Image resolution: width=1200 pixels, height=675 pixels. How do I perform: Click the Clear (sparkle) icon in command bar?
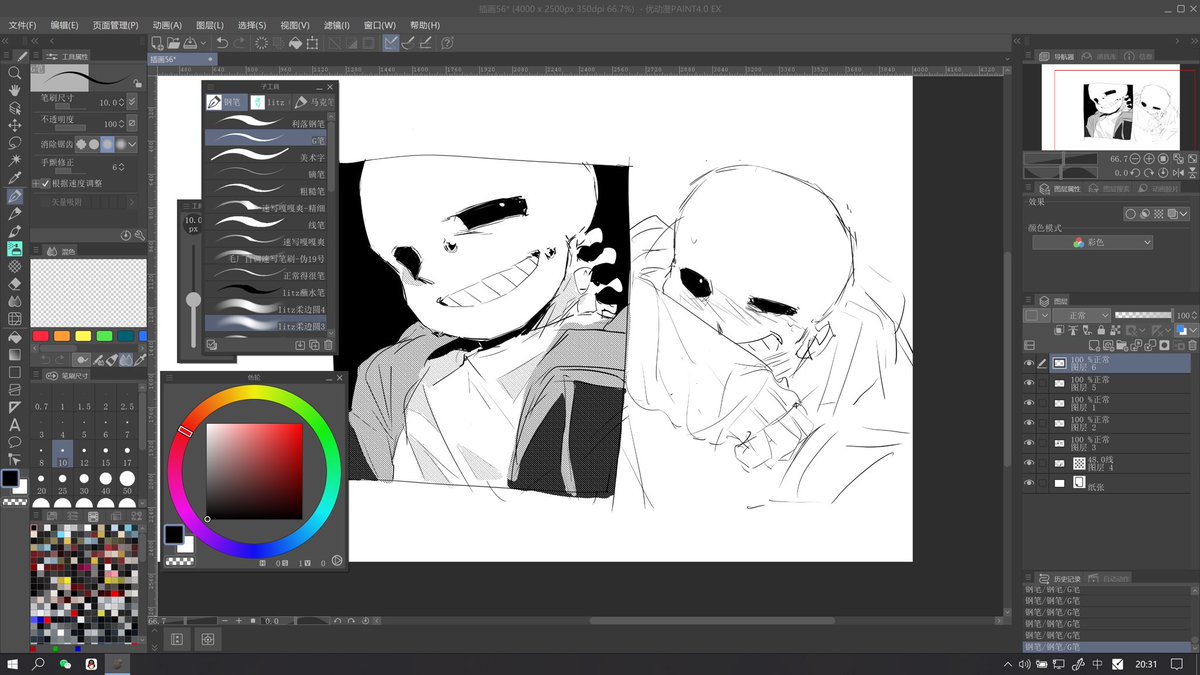coord(261,43)
